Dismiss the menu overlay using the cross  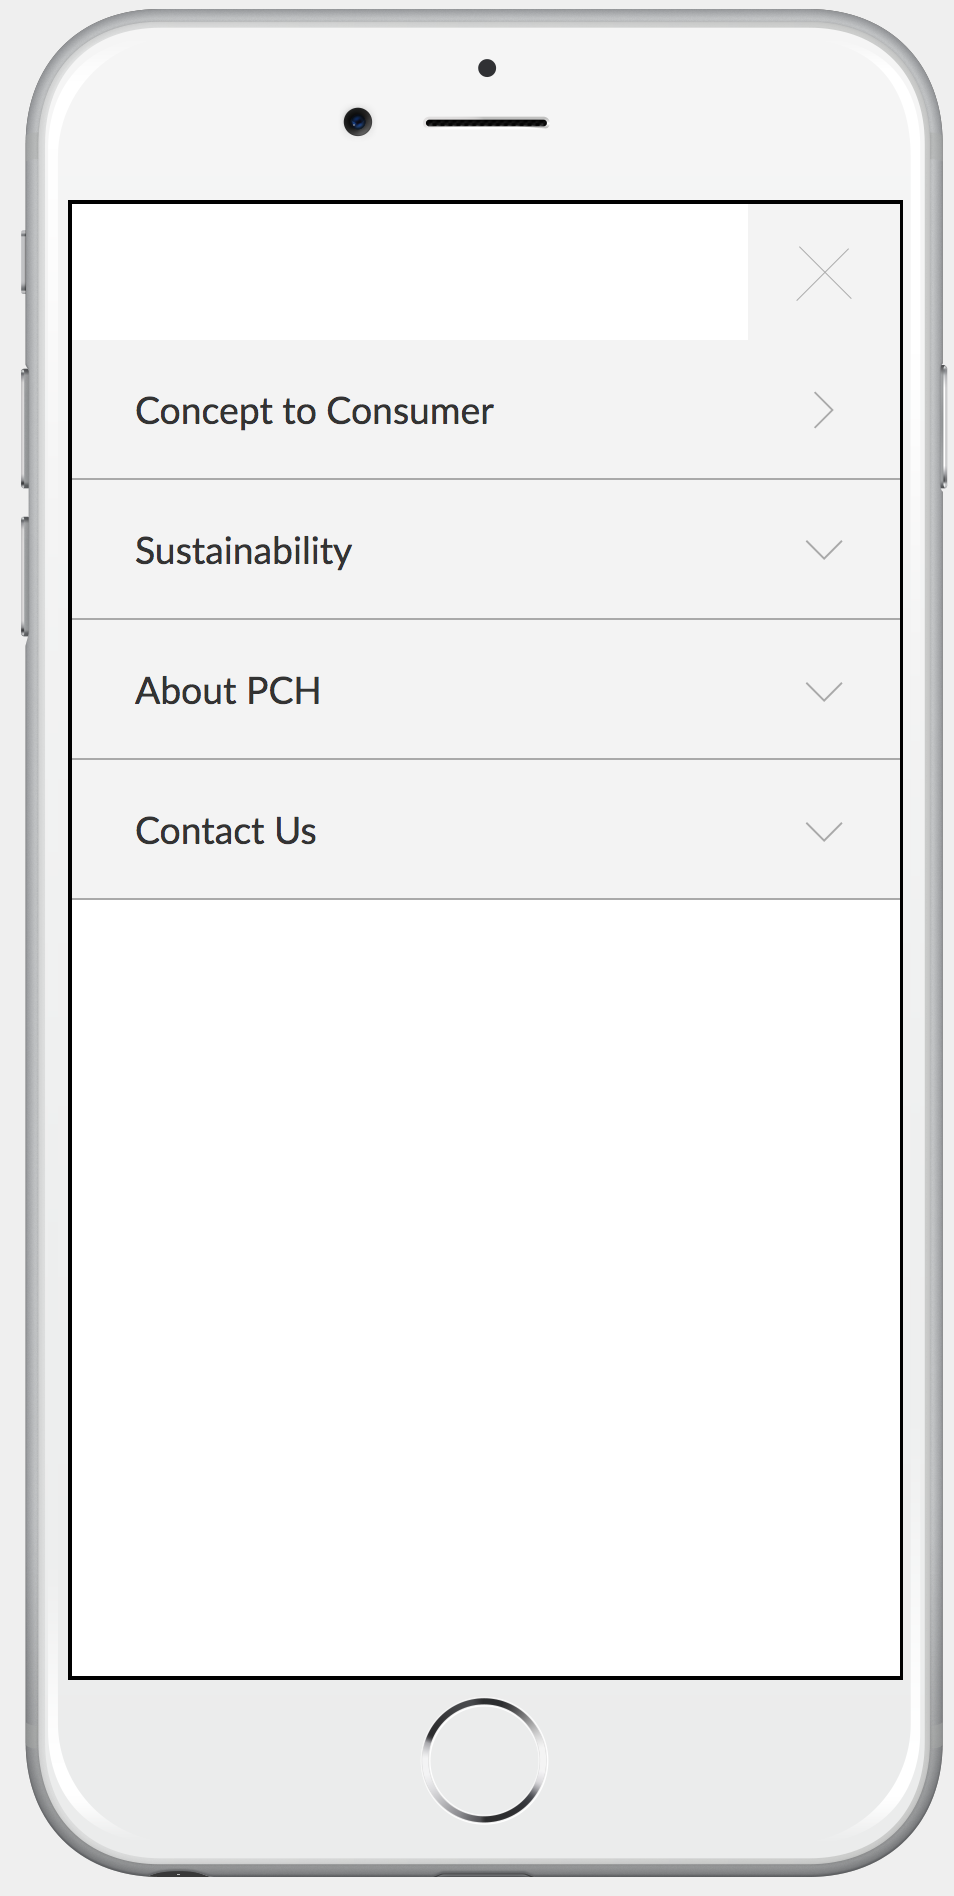tap(824, 273)
